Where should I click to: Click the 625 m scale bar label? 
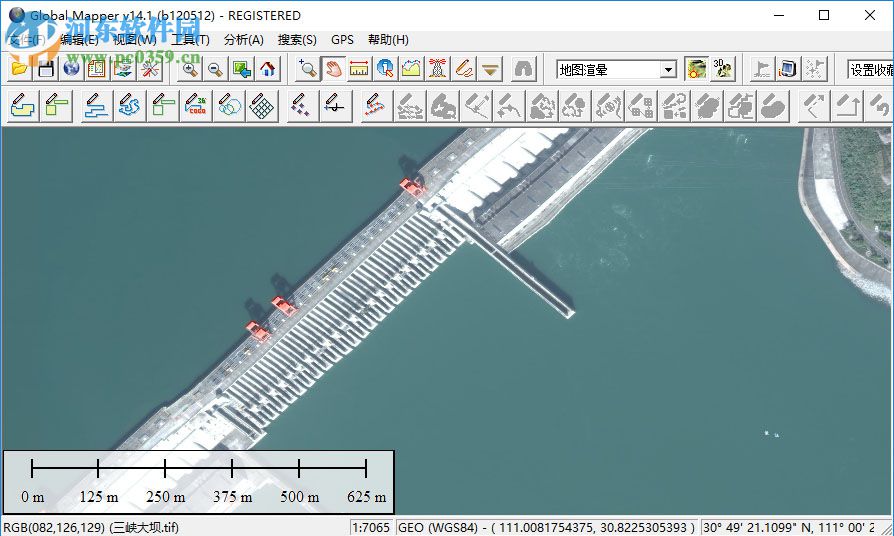[x=367, y=497]
